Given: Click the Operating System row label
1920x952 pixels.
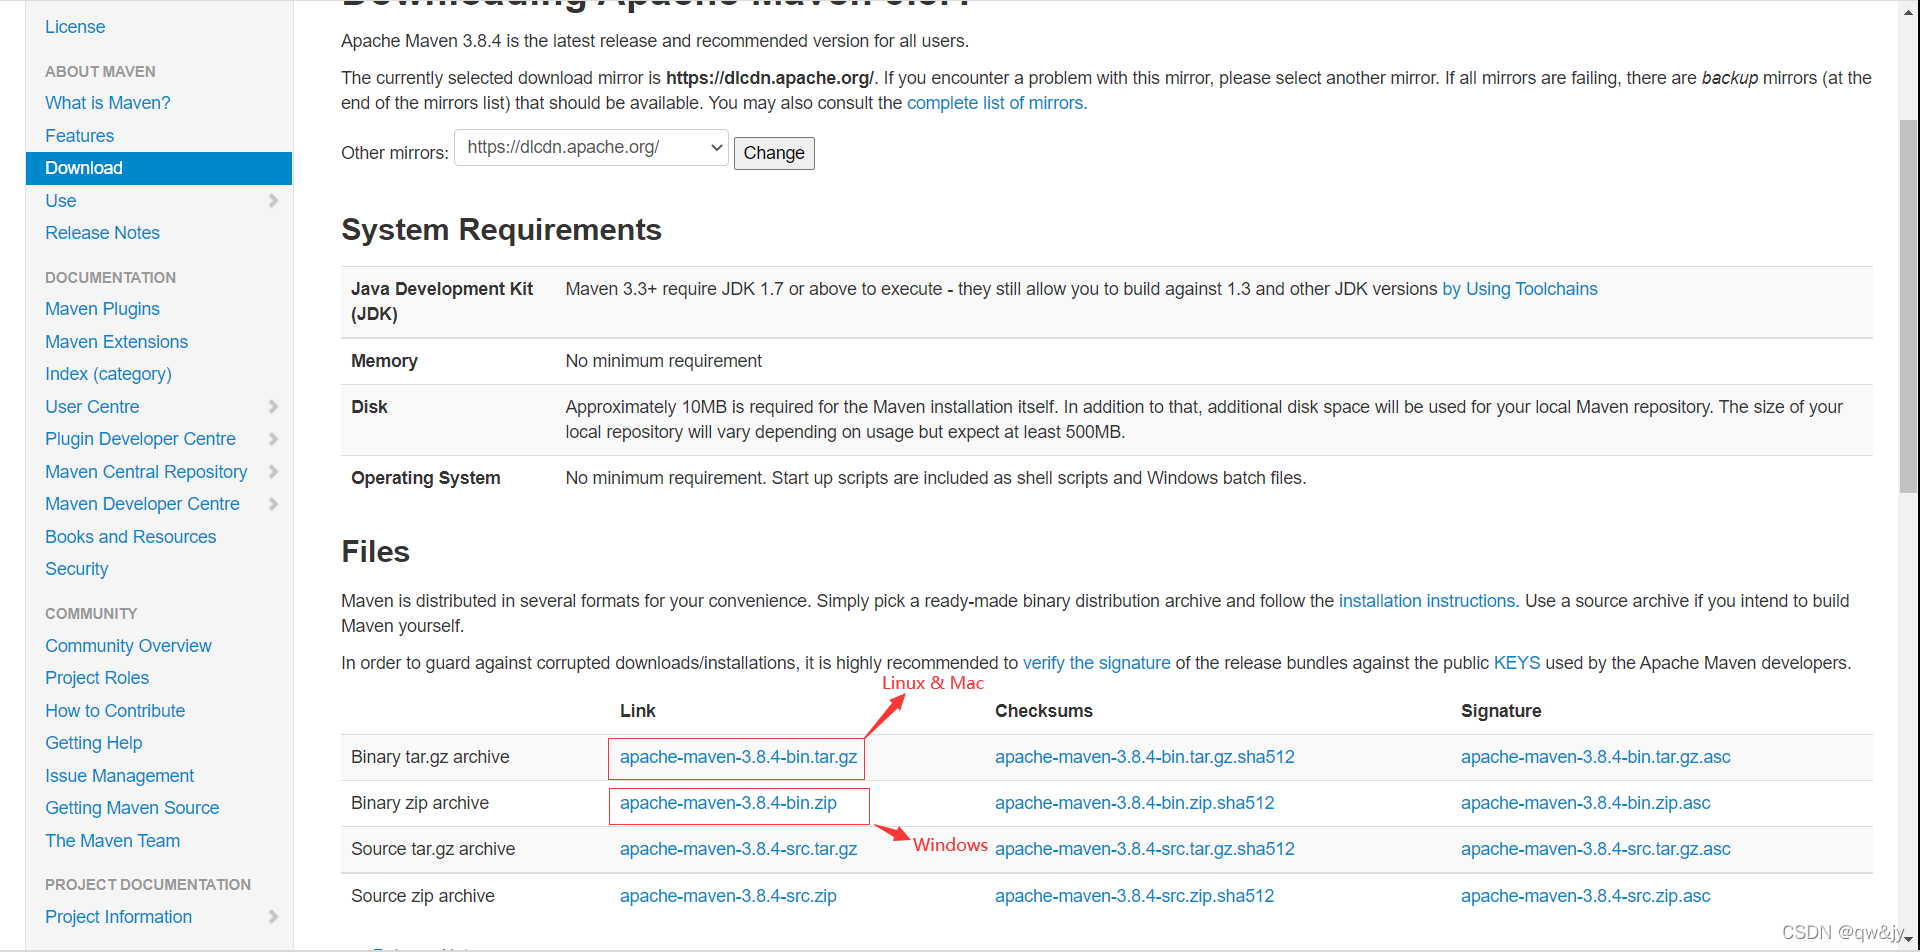Looking at the screenshot, I should (x=426, y=478).
